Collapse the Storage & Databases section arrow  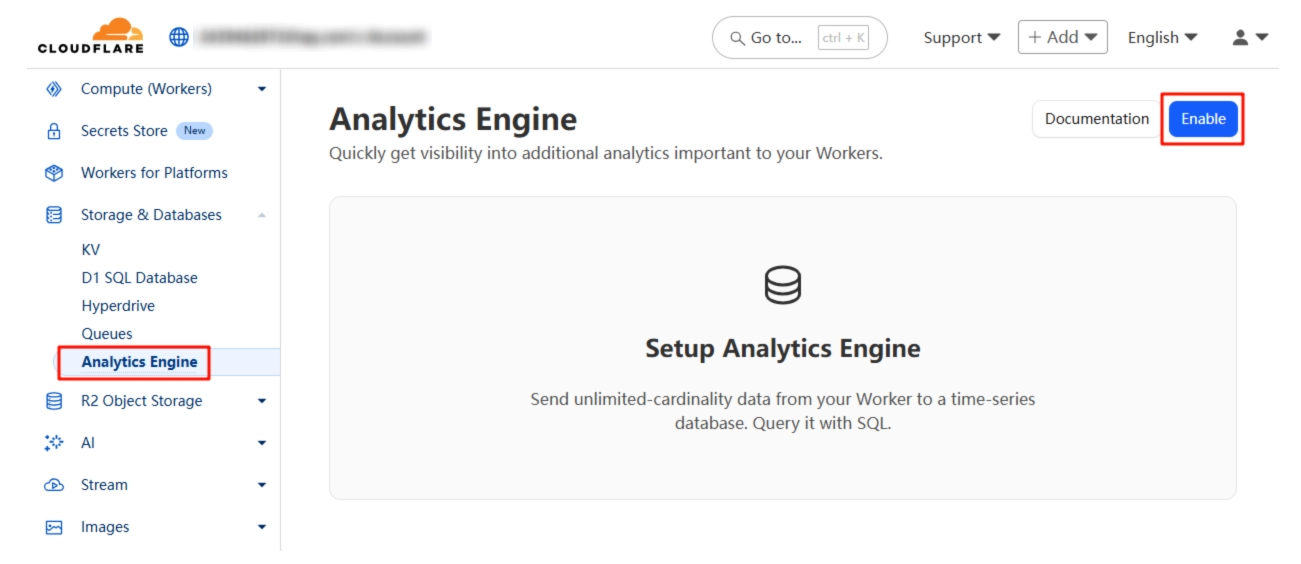(x=262, y=215)
